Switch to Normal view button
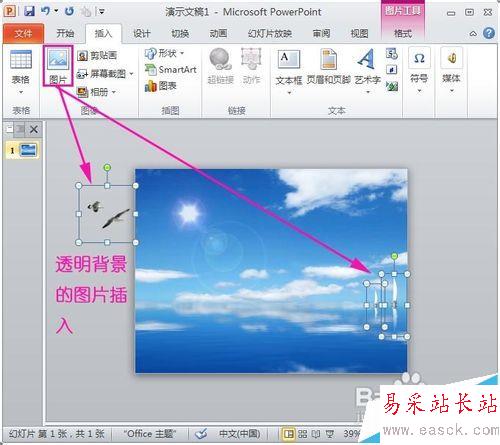This screenshot has height=445, width=500. 288,434
